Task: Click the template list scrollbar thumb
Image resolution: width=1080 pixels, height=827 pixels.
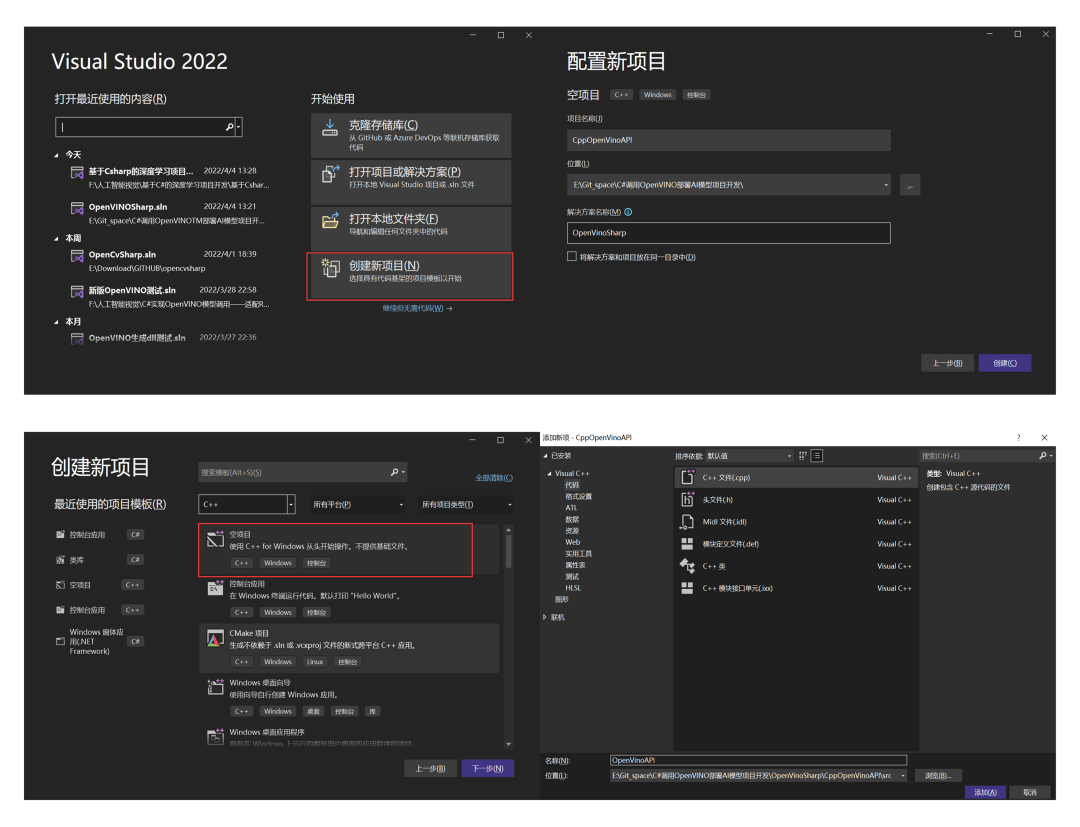Action: [x=509, y=550]
